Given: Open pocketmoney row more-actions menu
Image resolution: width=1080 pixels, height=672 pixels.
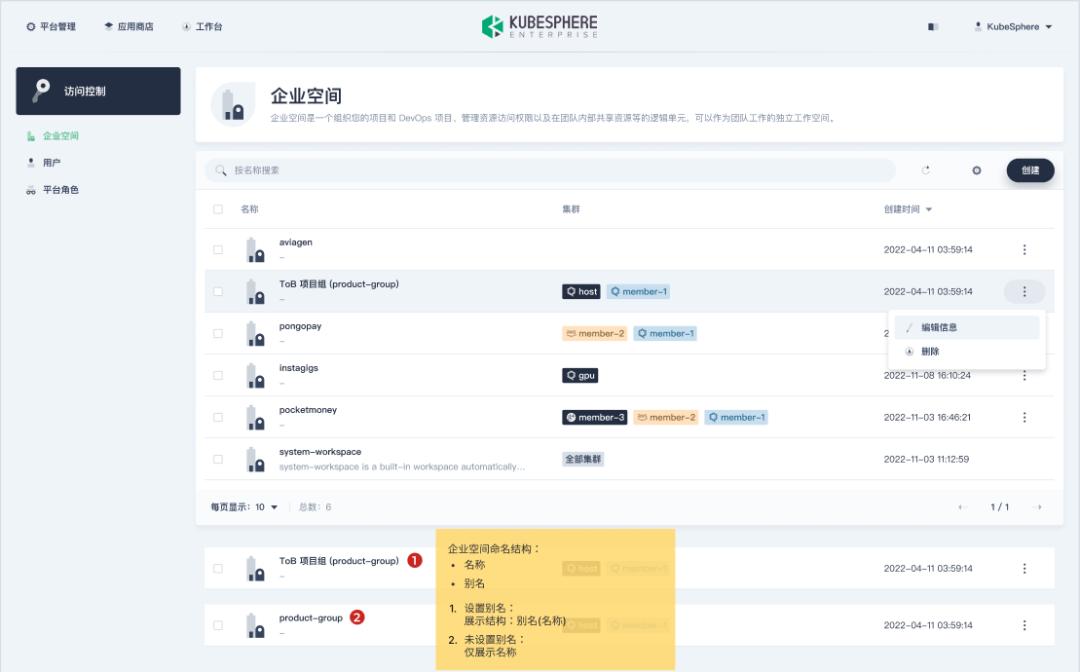Looking at the screenshot, I should pos(1024,417).
